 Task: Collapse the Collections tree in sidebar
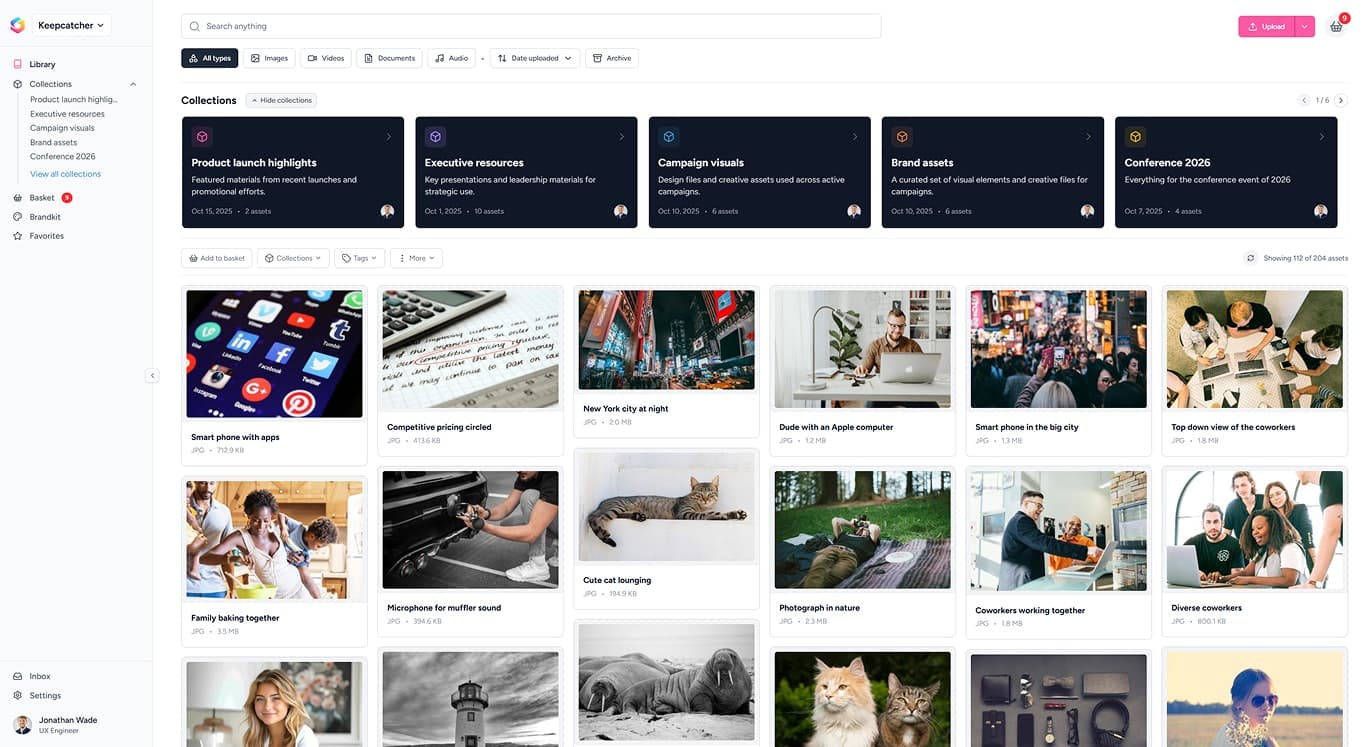[x=133, y=84]
